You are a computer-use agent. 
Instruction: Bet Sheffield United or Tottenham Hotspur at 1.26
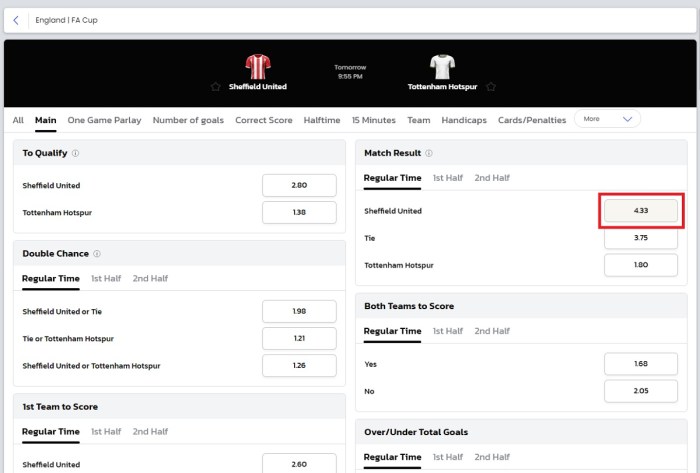click(299, 365)
